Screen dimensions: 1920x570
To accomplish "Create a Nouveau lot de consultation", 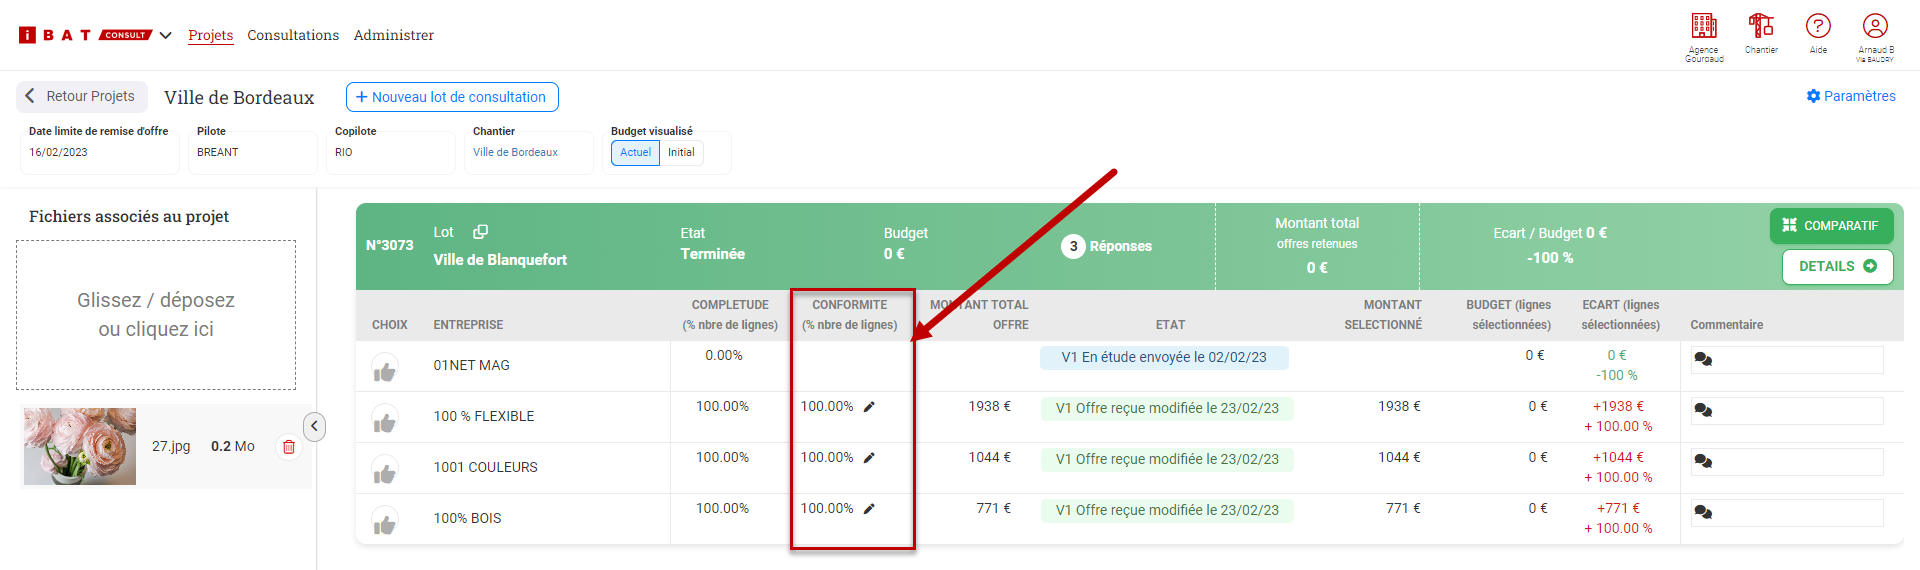I will tap(452, 97).
